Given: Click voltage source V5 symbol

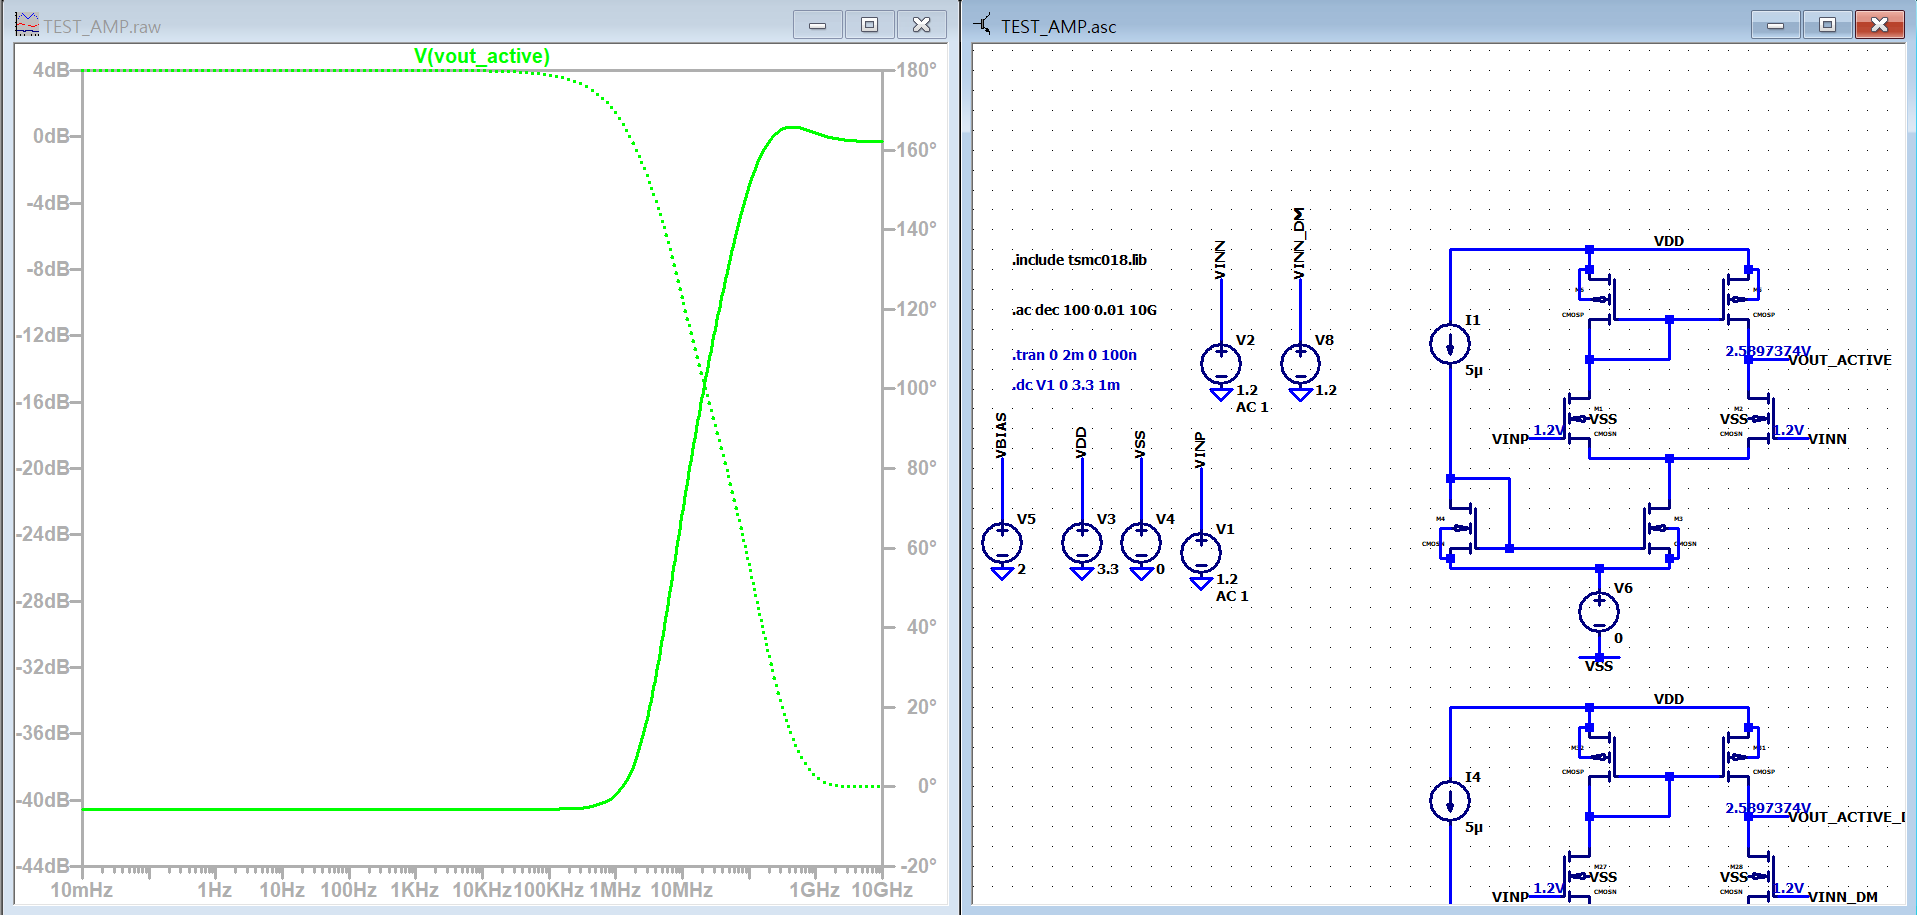Looking at the screenshot, I should click(1002, 543).
